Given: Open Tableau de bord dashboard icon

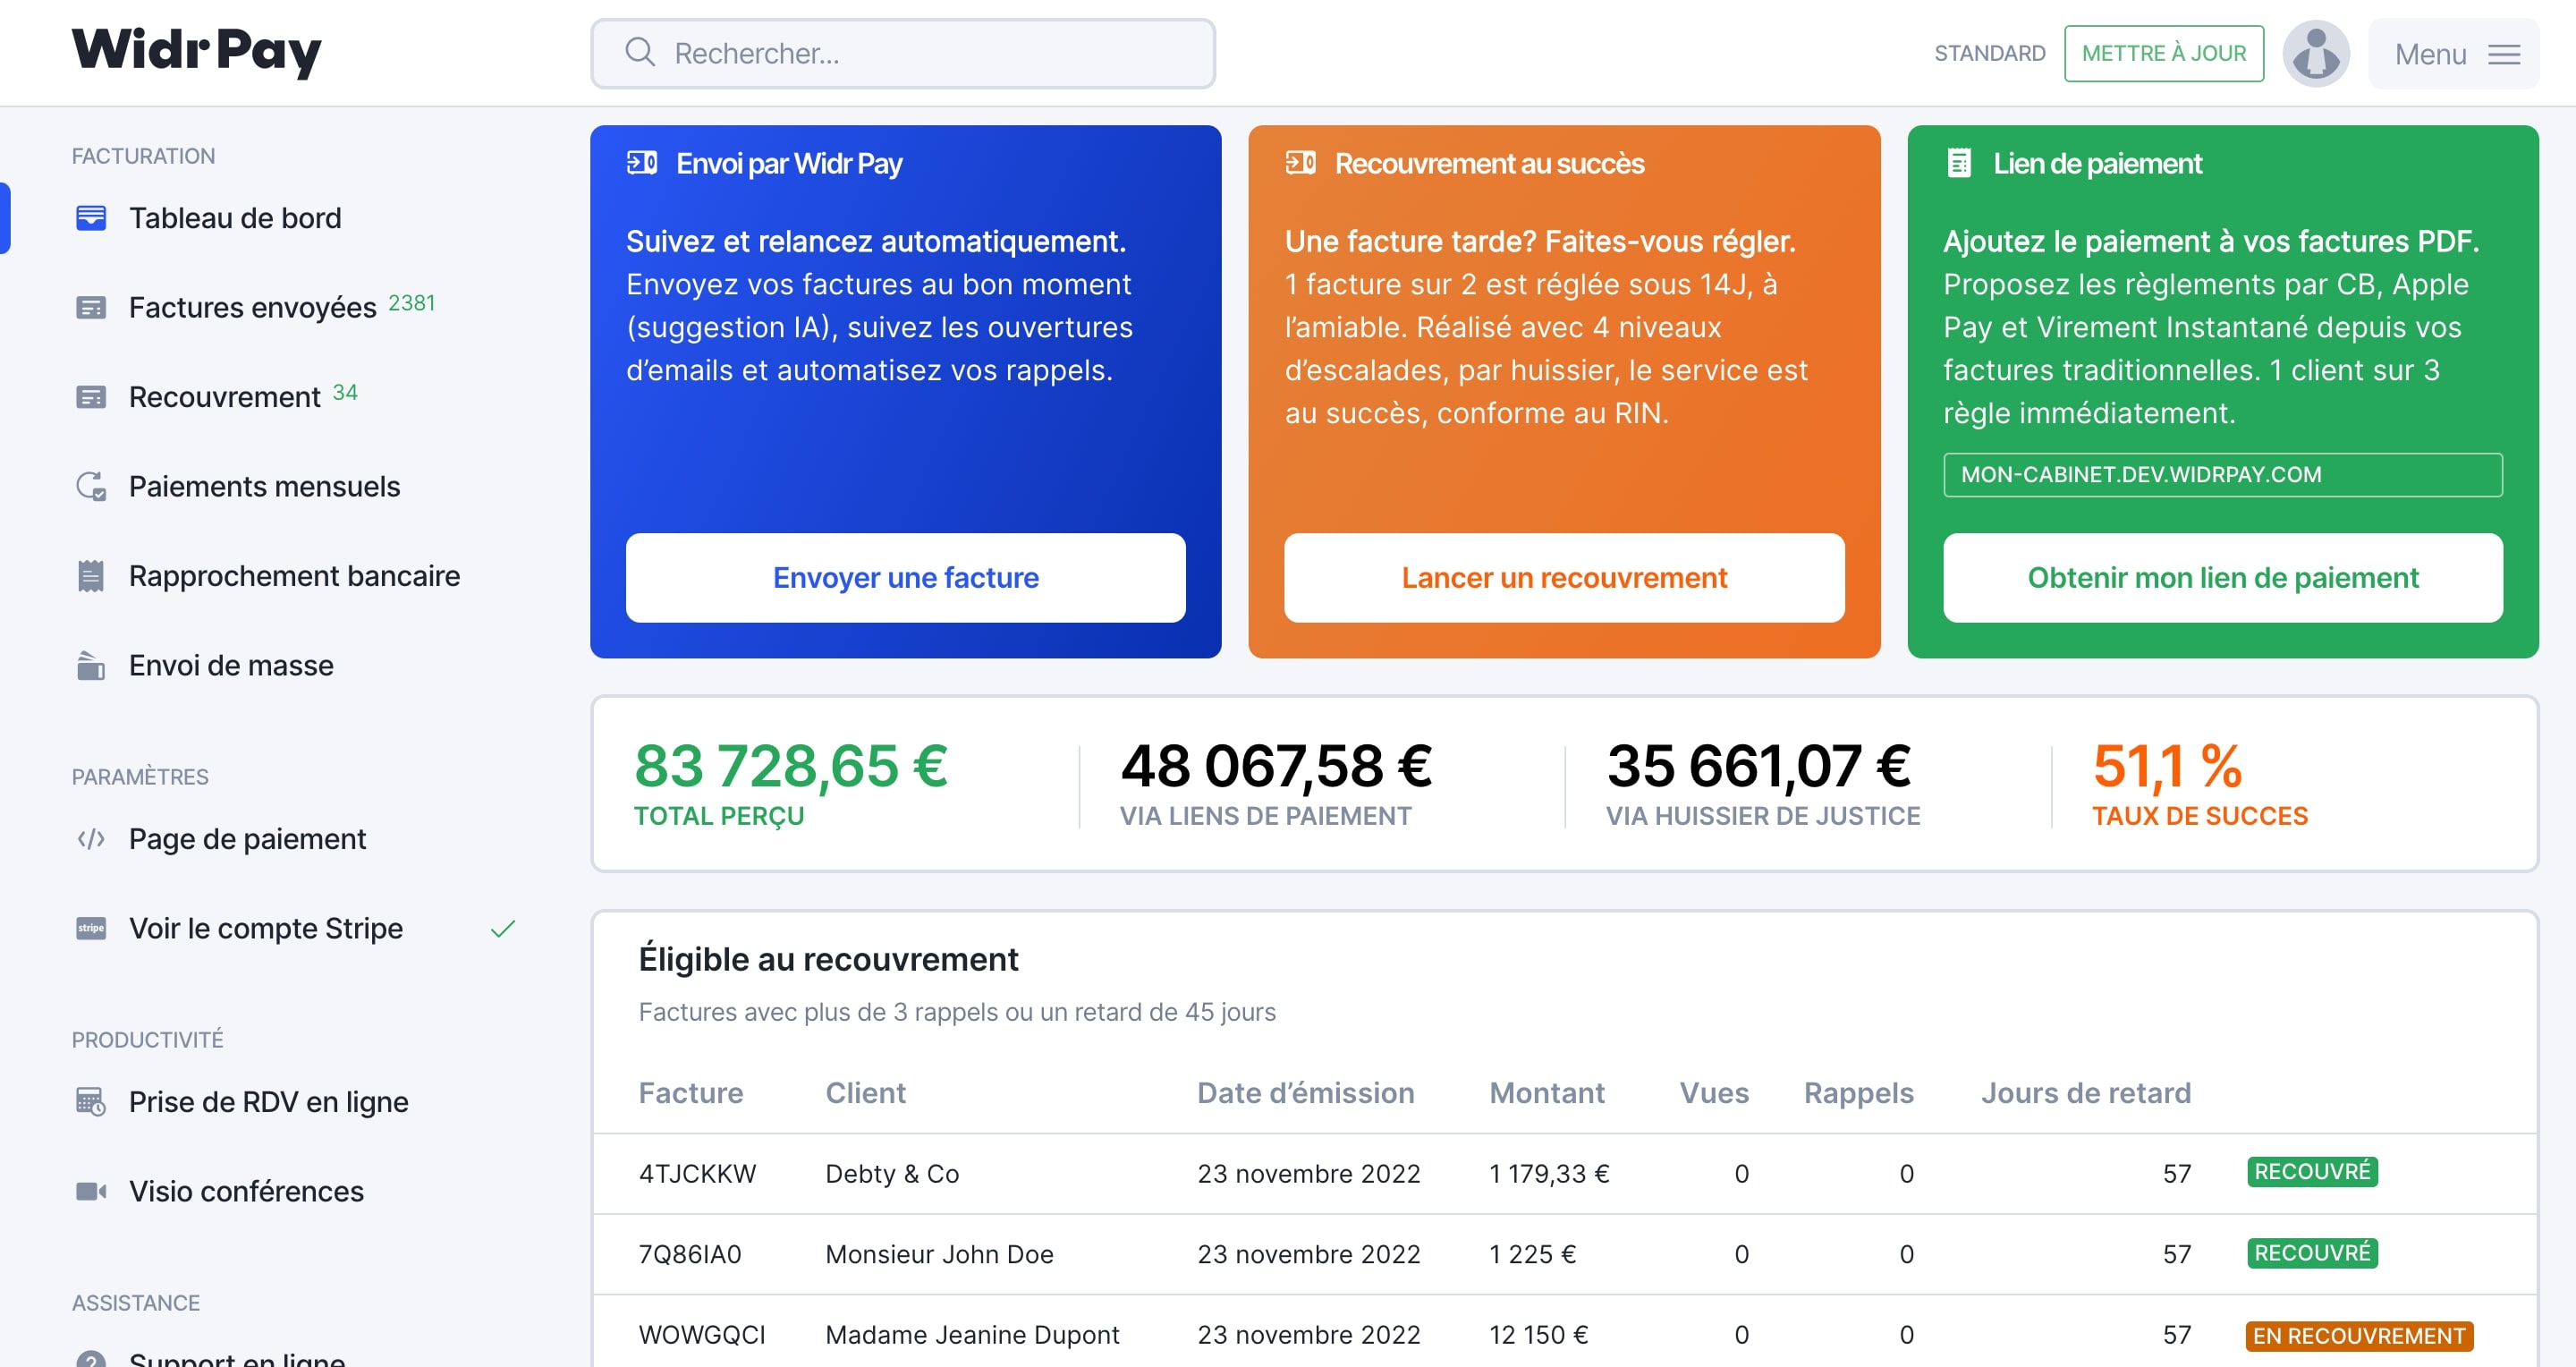Looking at the screenshot, I should 91,218.
